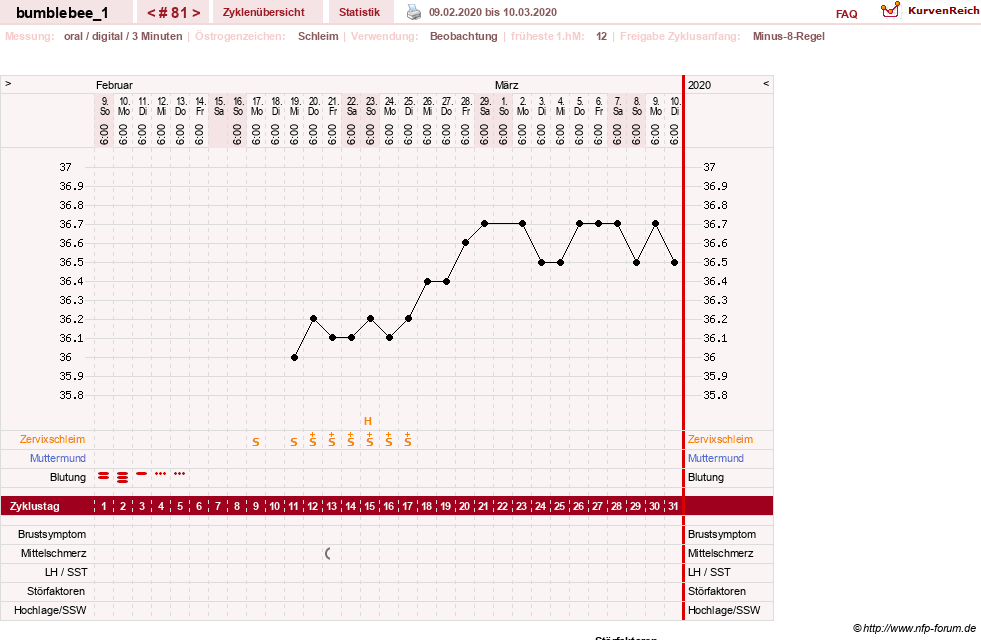Open the Zyklenübersicht tab
This screenshot has width=981, height=640.
263,12
